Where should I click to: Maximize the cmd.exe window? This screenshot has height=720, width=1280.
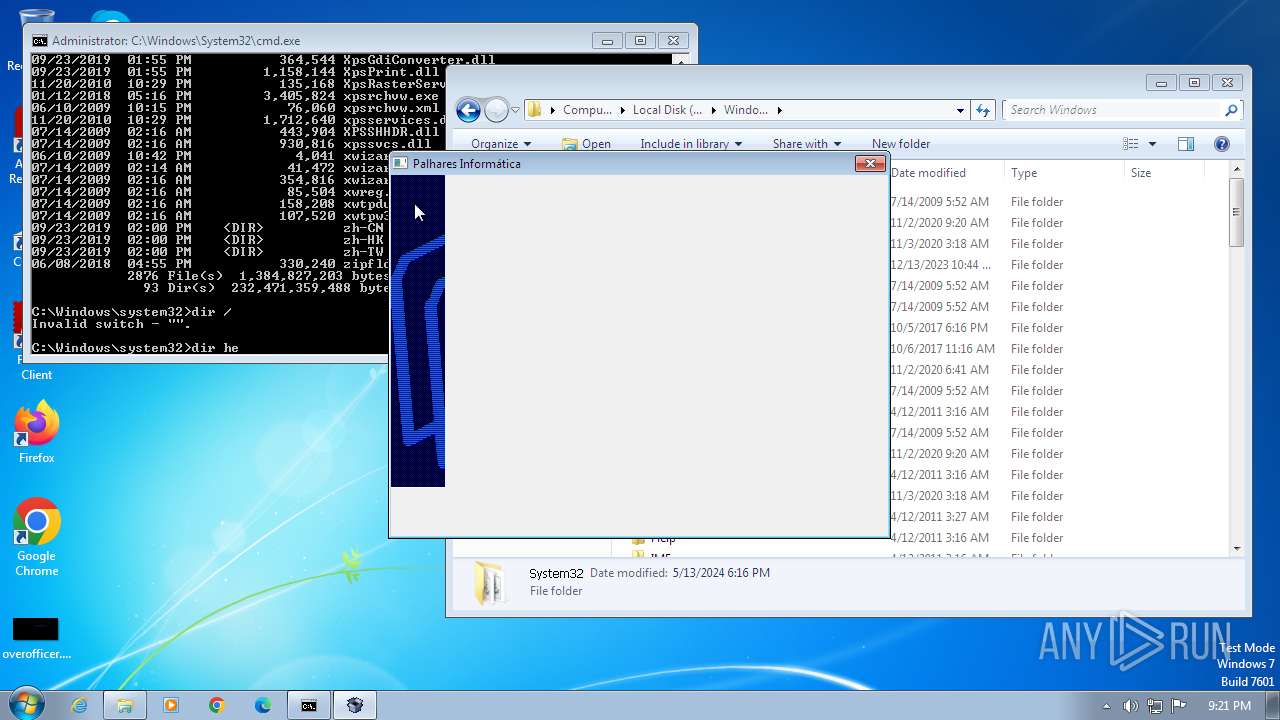pyautogui.click(x=640, y=41)
